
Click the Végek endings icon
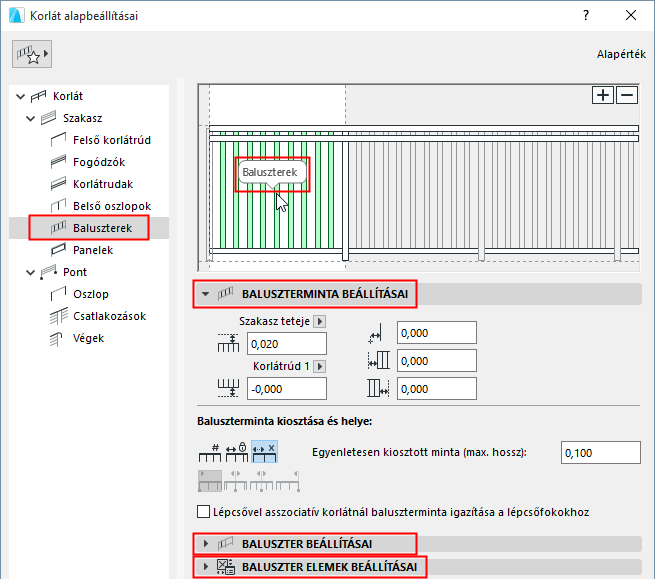pyautogui.click(x=56, y=339)
